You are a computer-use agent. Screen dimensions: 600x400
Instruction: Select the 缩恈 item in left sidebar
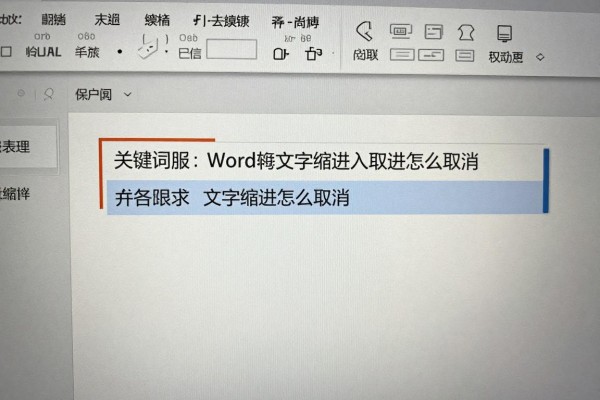(15, 194)
